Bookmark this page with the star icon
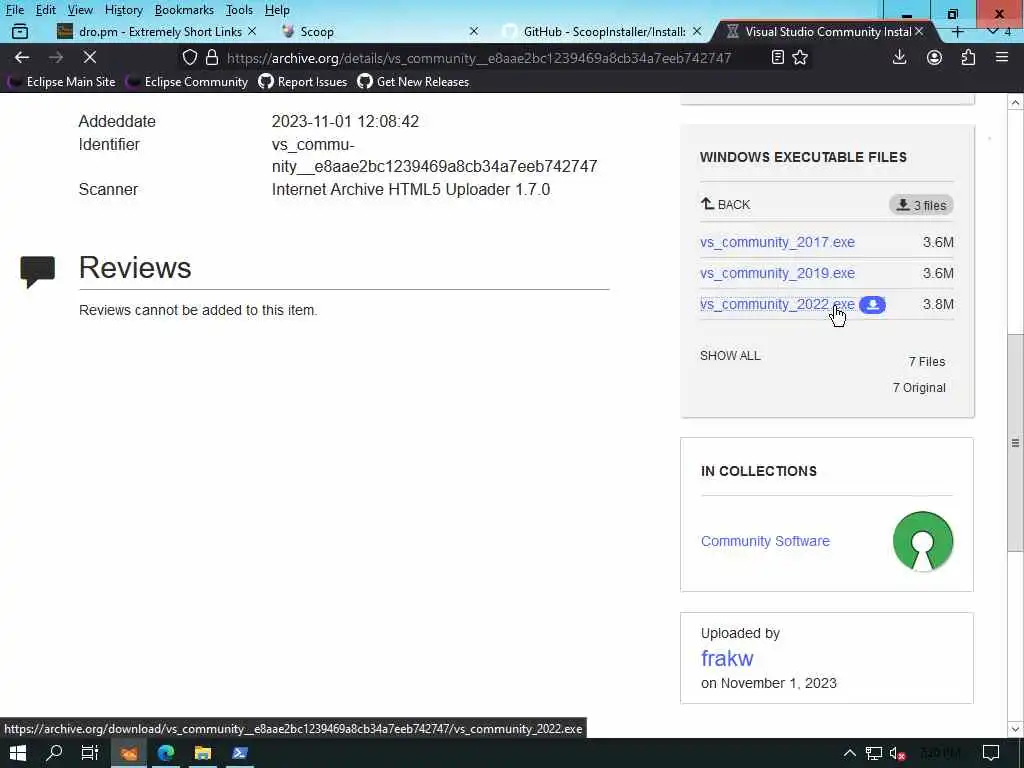This screenshot has width=1024, height=768. (800, 57)
